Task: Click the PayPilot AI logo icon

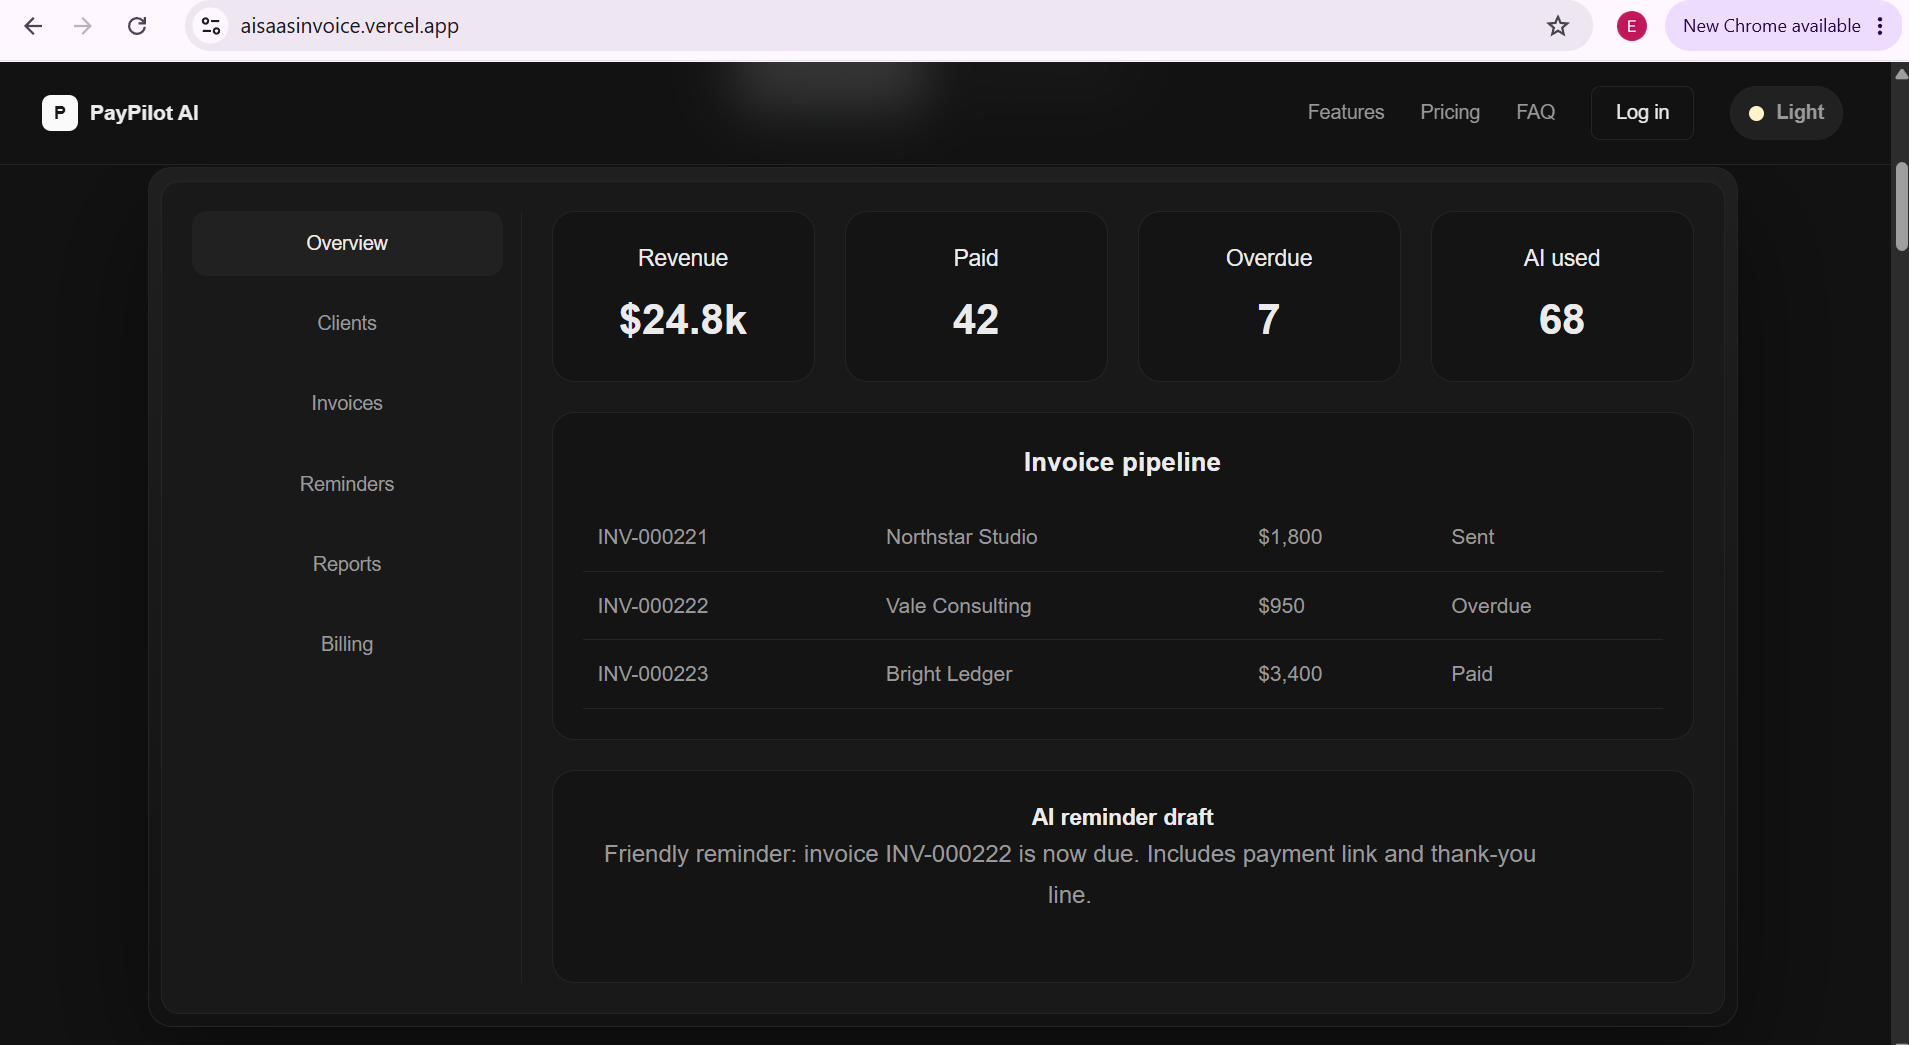Action: coord(60,113)
